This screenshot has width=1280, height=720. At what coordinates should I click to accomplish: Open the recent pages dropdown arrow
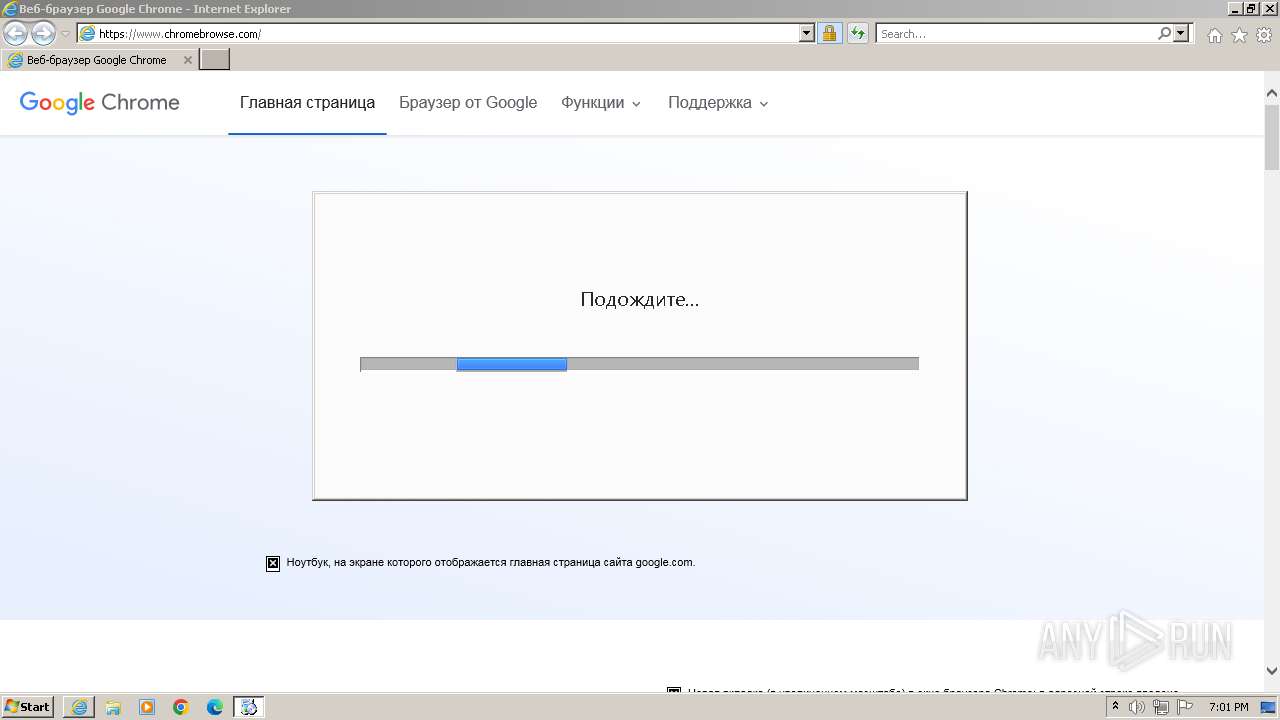coord(65,34)
